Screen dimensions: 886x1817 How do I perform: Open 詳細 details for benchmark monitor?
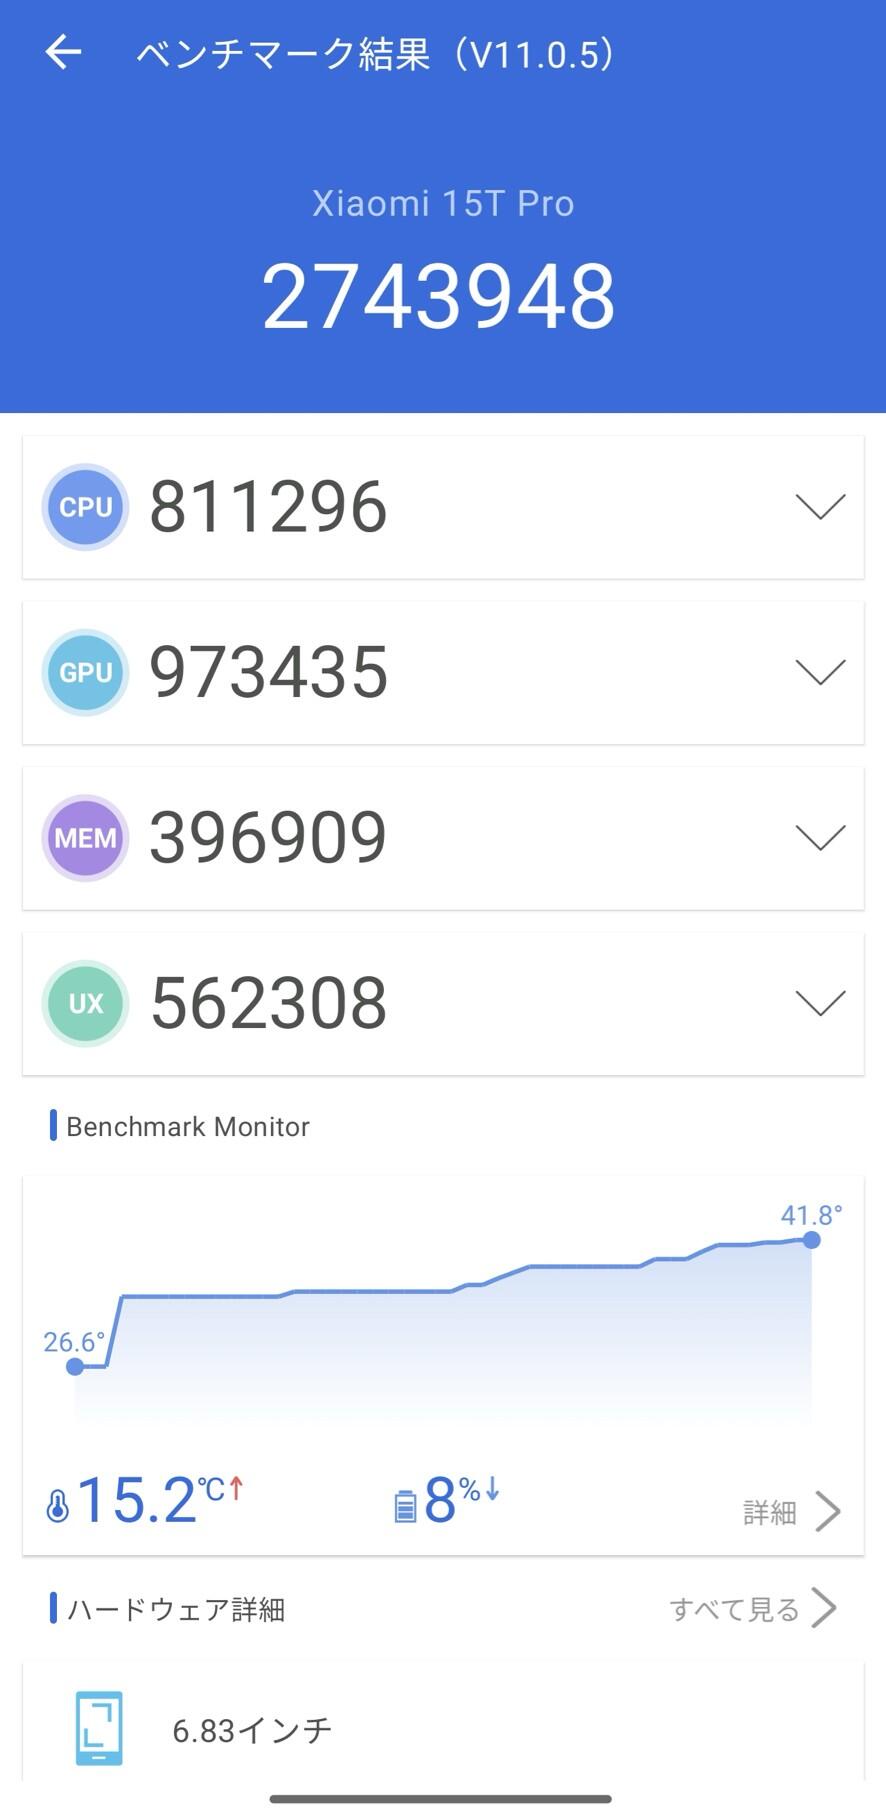[x=791, y=1512]
